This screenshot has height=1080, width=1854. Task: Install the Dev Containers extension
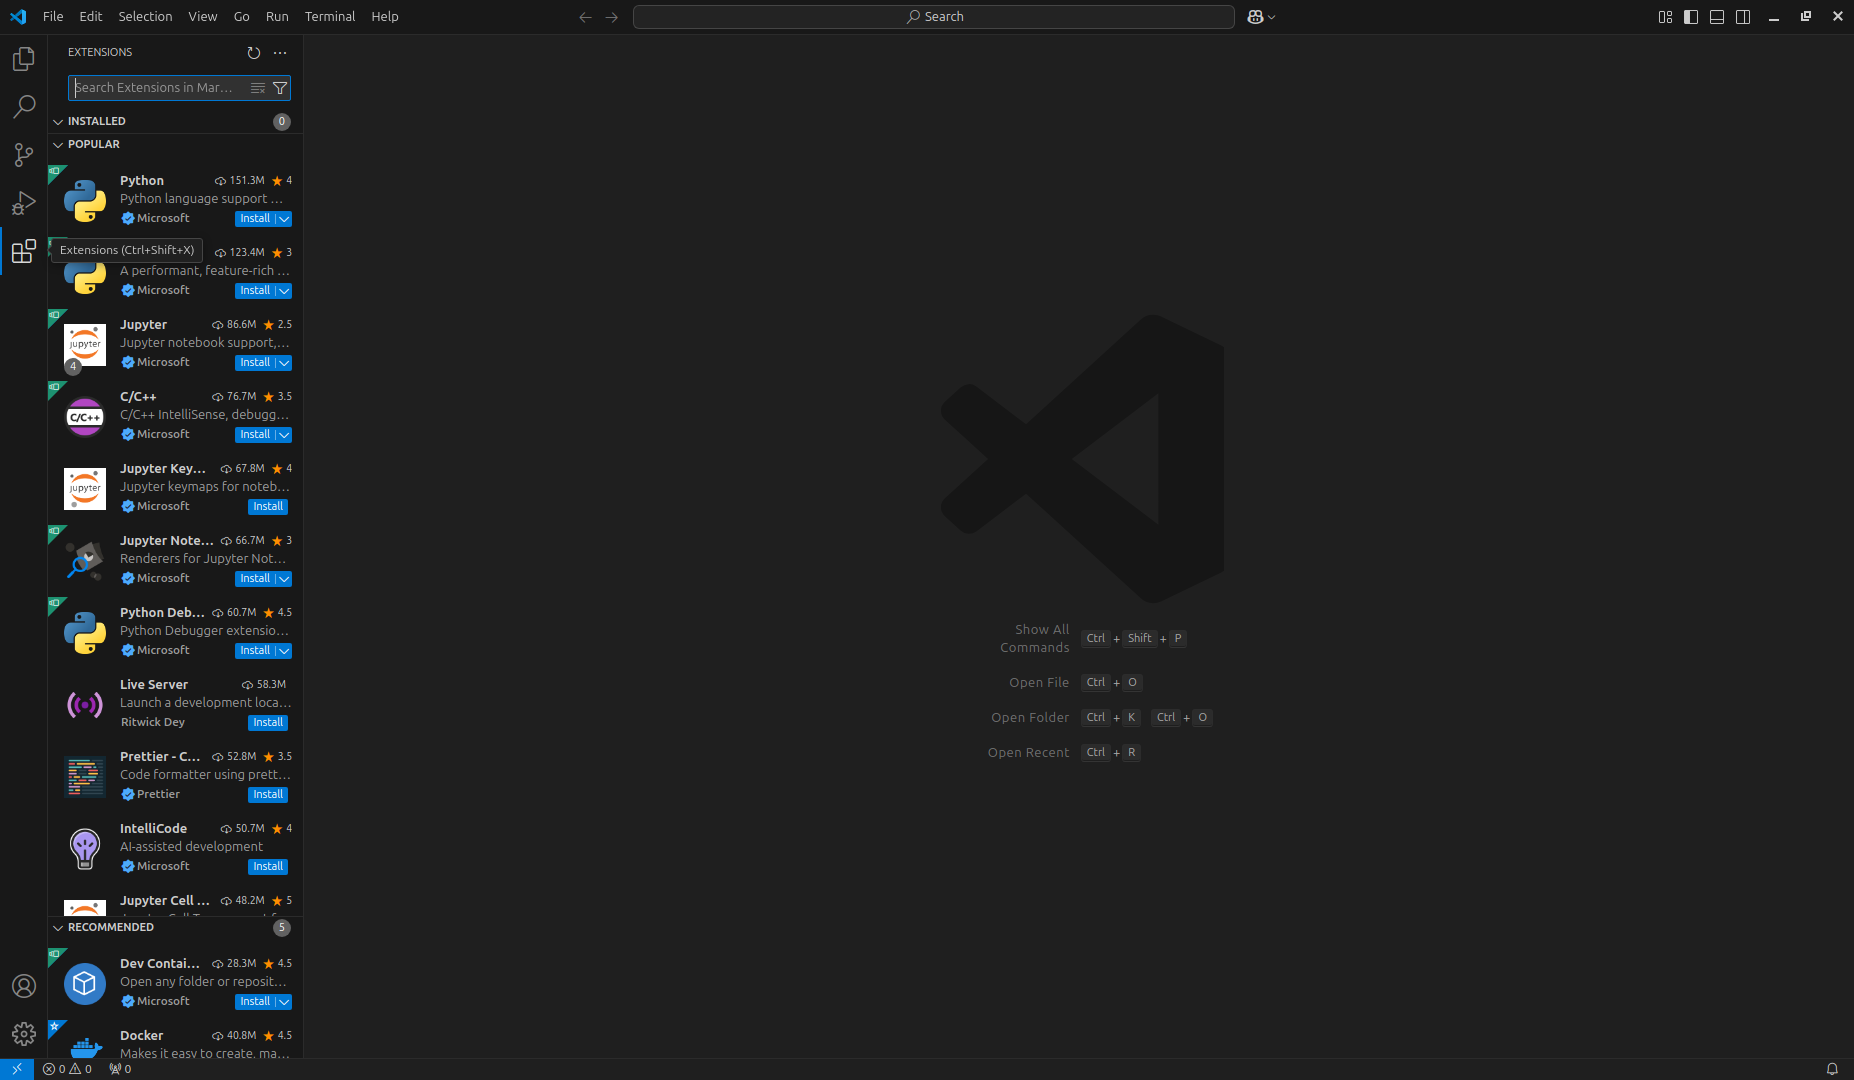[x=255, y=1002]
